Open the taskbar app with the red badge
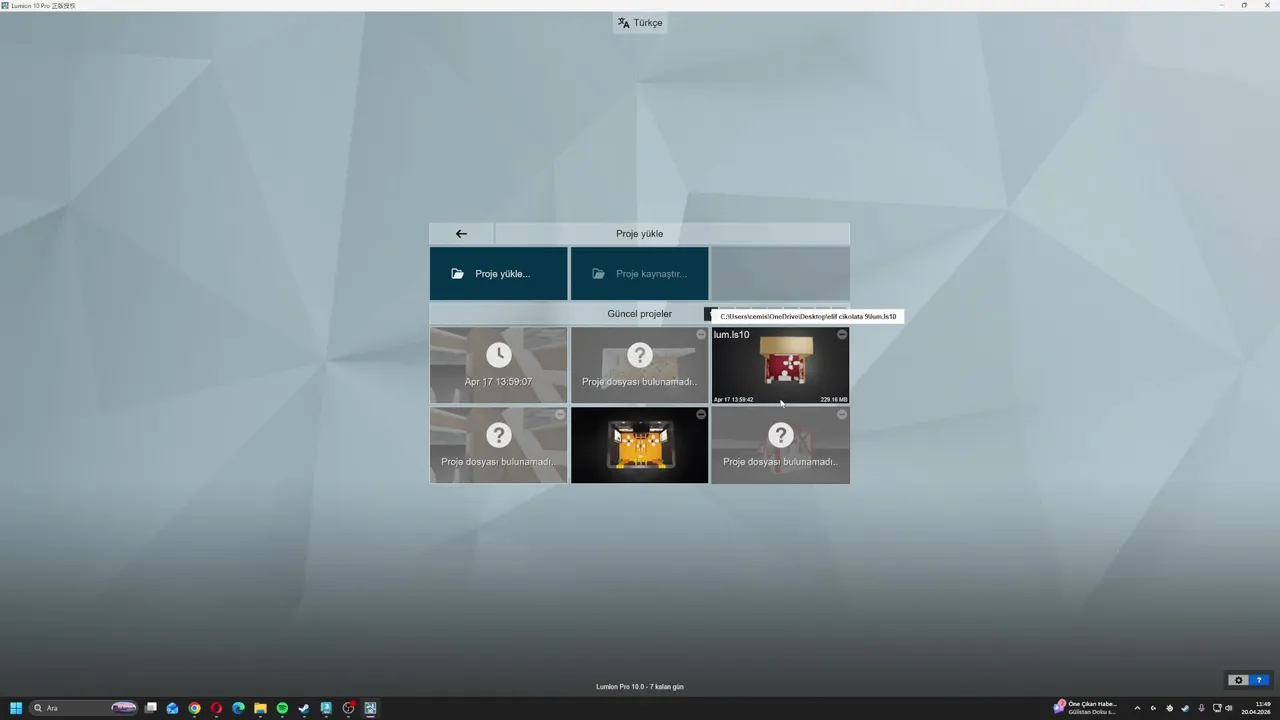Screen dimensions: 1280x720 (x=348, y=708)
